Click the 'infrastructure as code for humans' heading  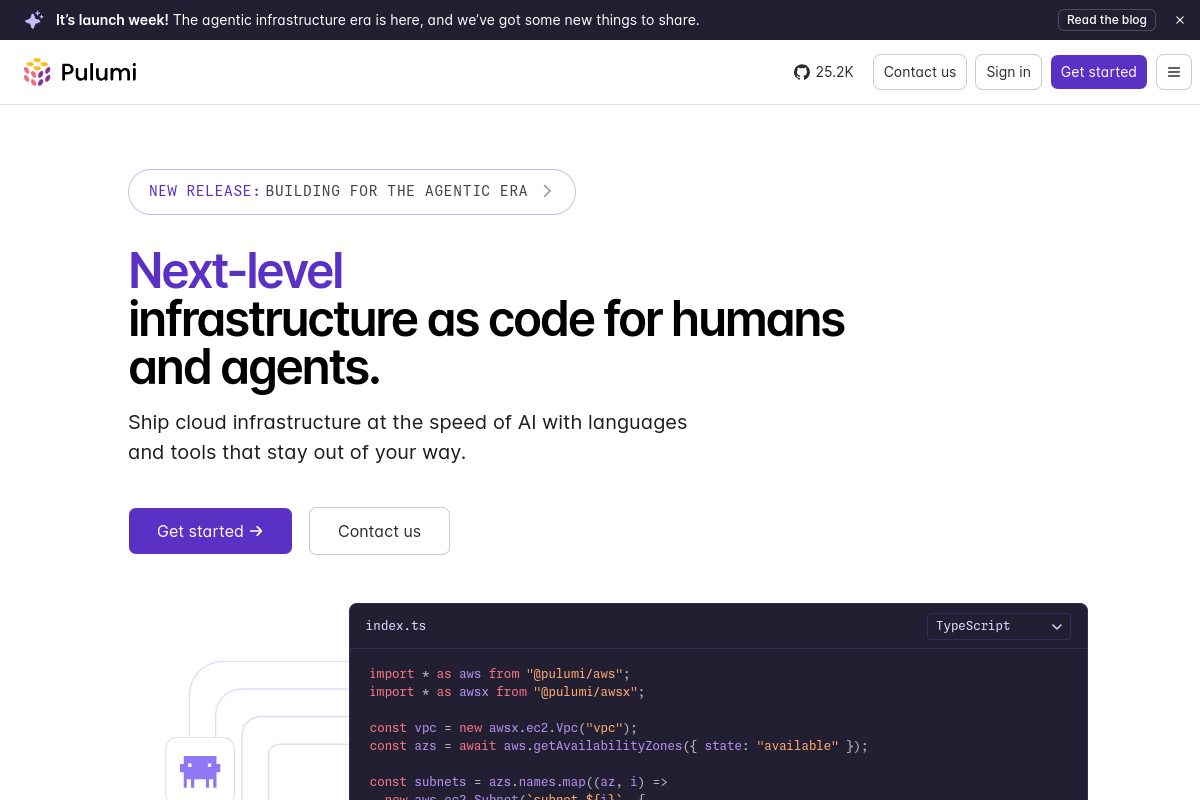[487, 319]
